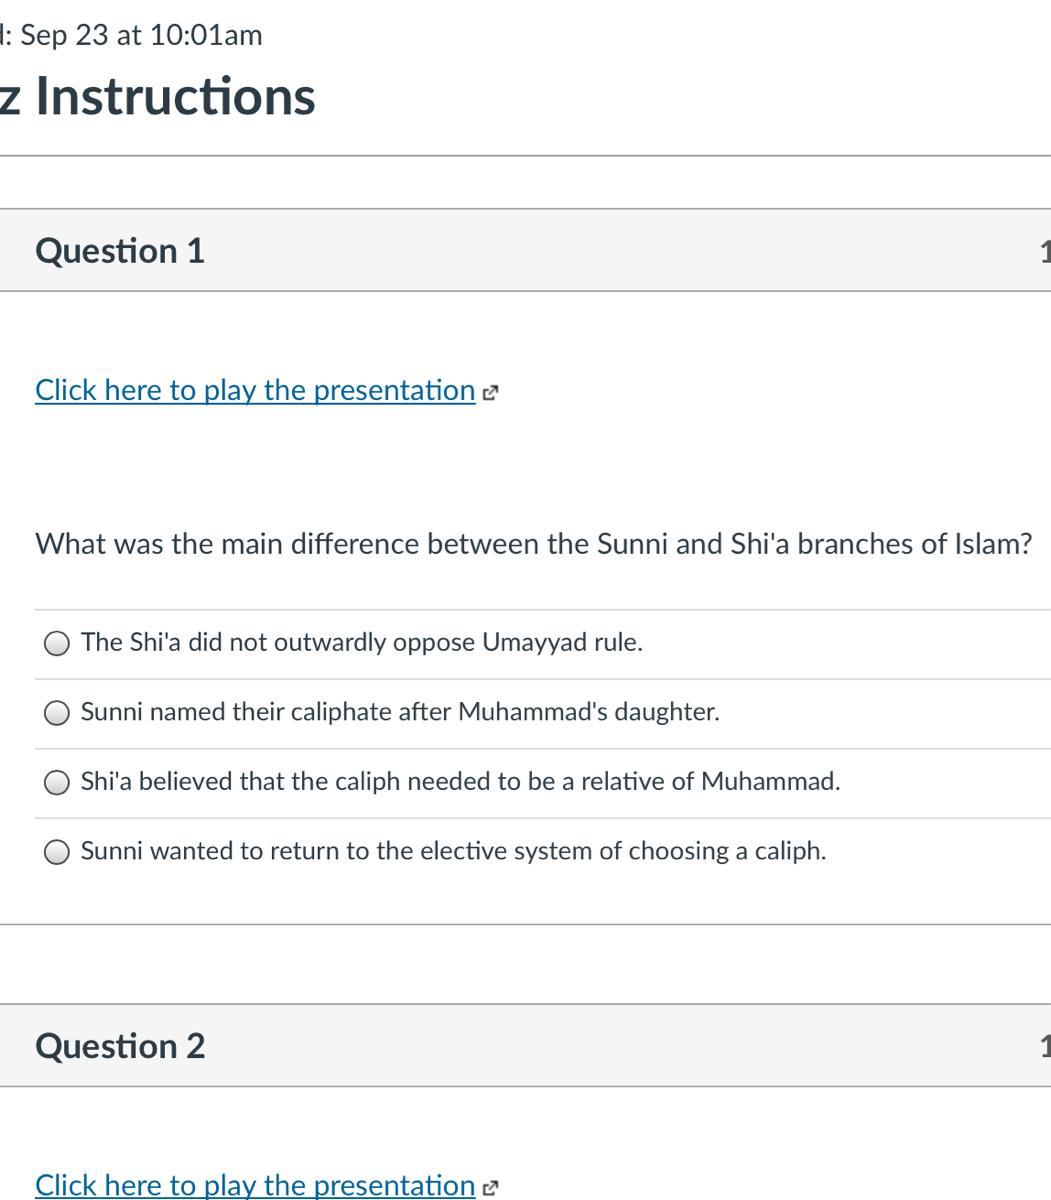Select 'The Shi'a did not outwardly oppose' radio
Screen dimensions: 1051x1200
click(58, 643)
